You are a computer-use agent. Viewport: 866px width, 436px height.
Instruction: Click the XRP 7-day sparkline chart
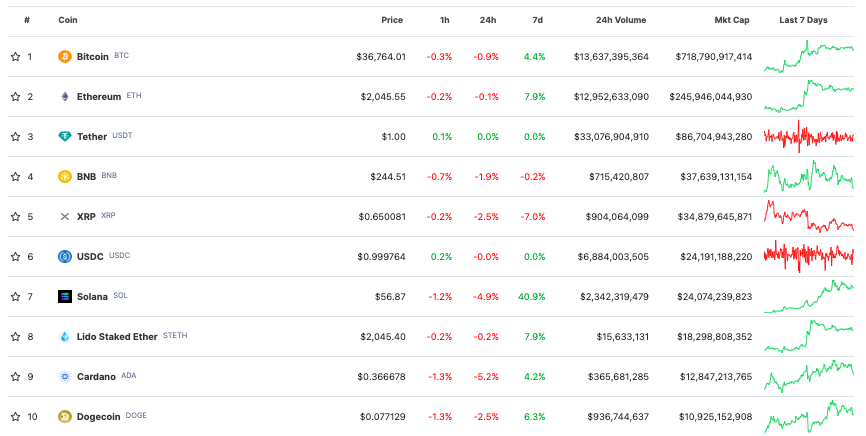click(x=808, y=217)
